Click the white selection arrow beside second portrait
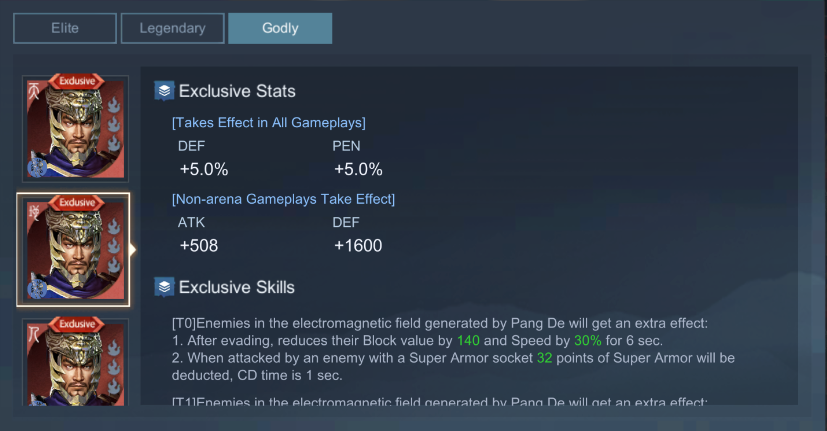827x431 pixels. 132,250
